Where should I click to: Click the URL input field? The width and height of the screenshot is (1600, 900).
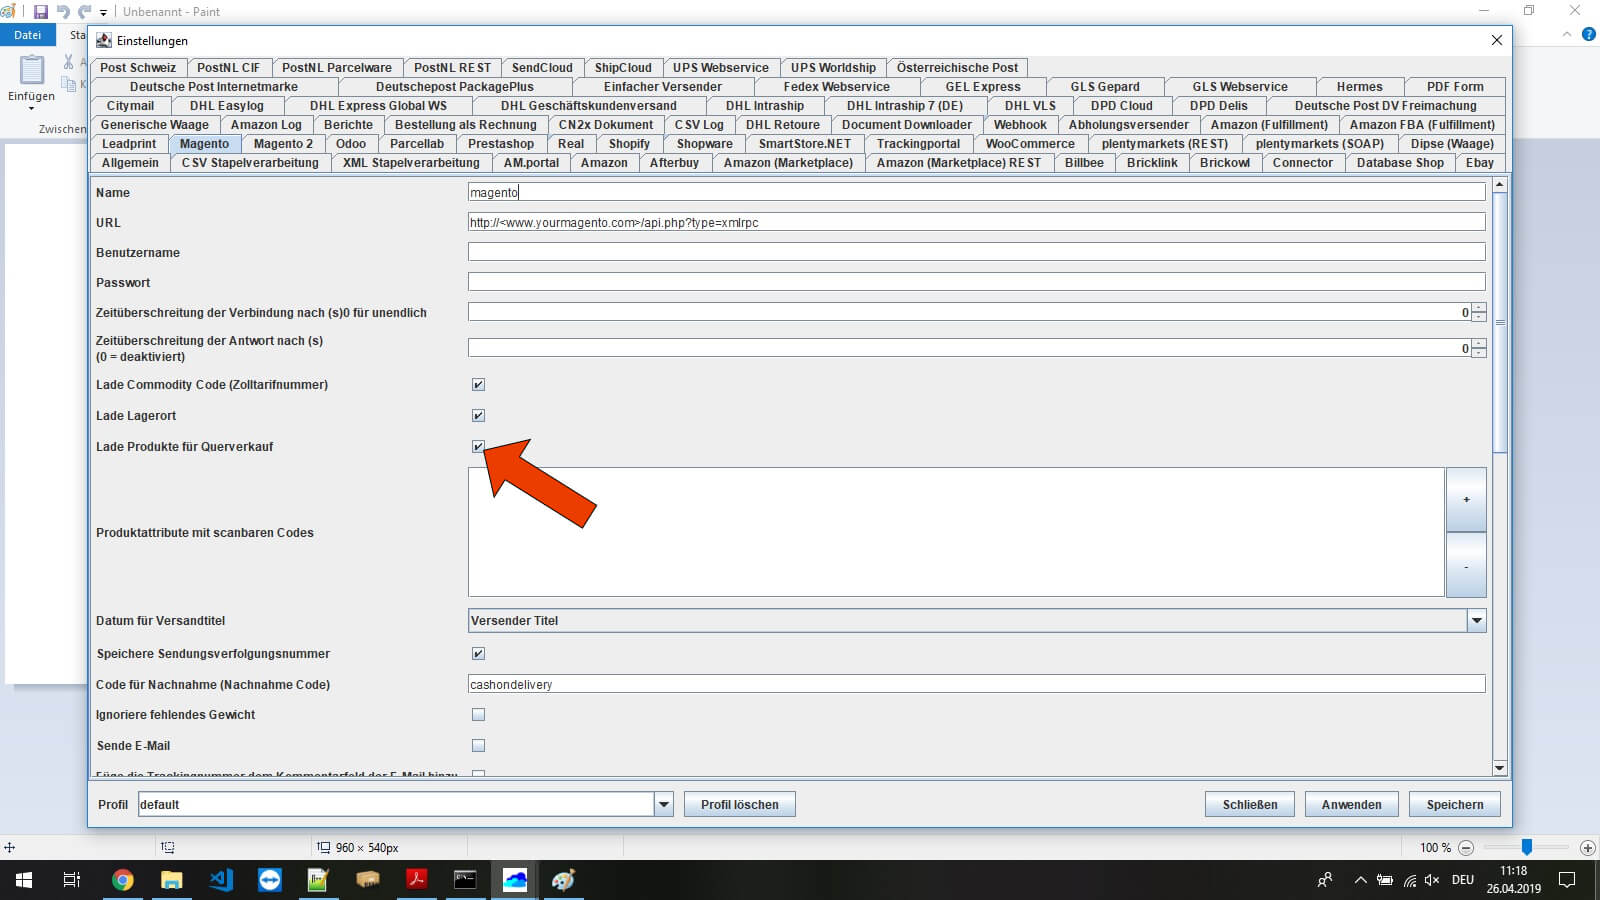[976, 223]
